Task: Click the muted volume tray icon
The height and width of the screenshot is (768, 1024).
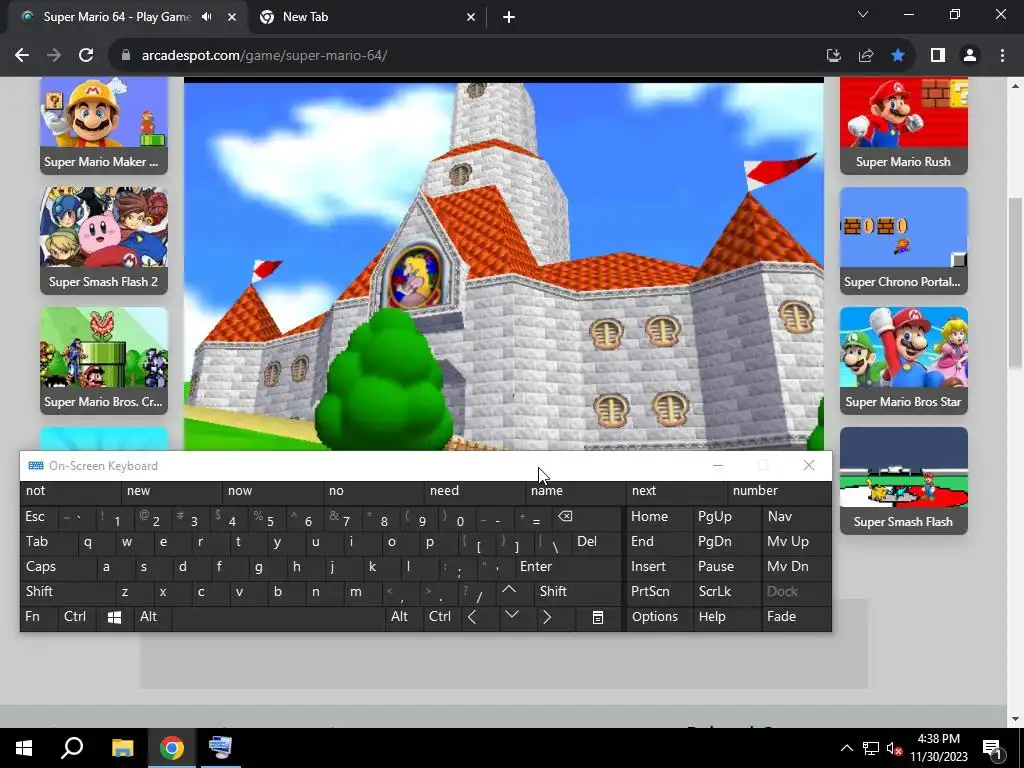Action: pos(895,748)
